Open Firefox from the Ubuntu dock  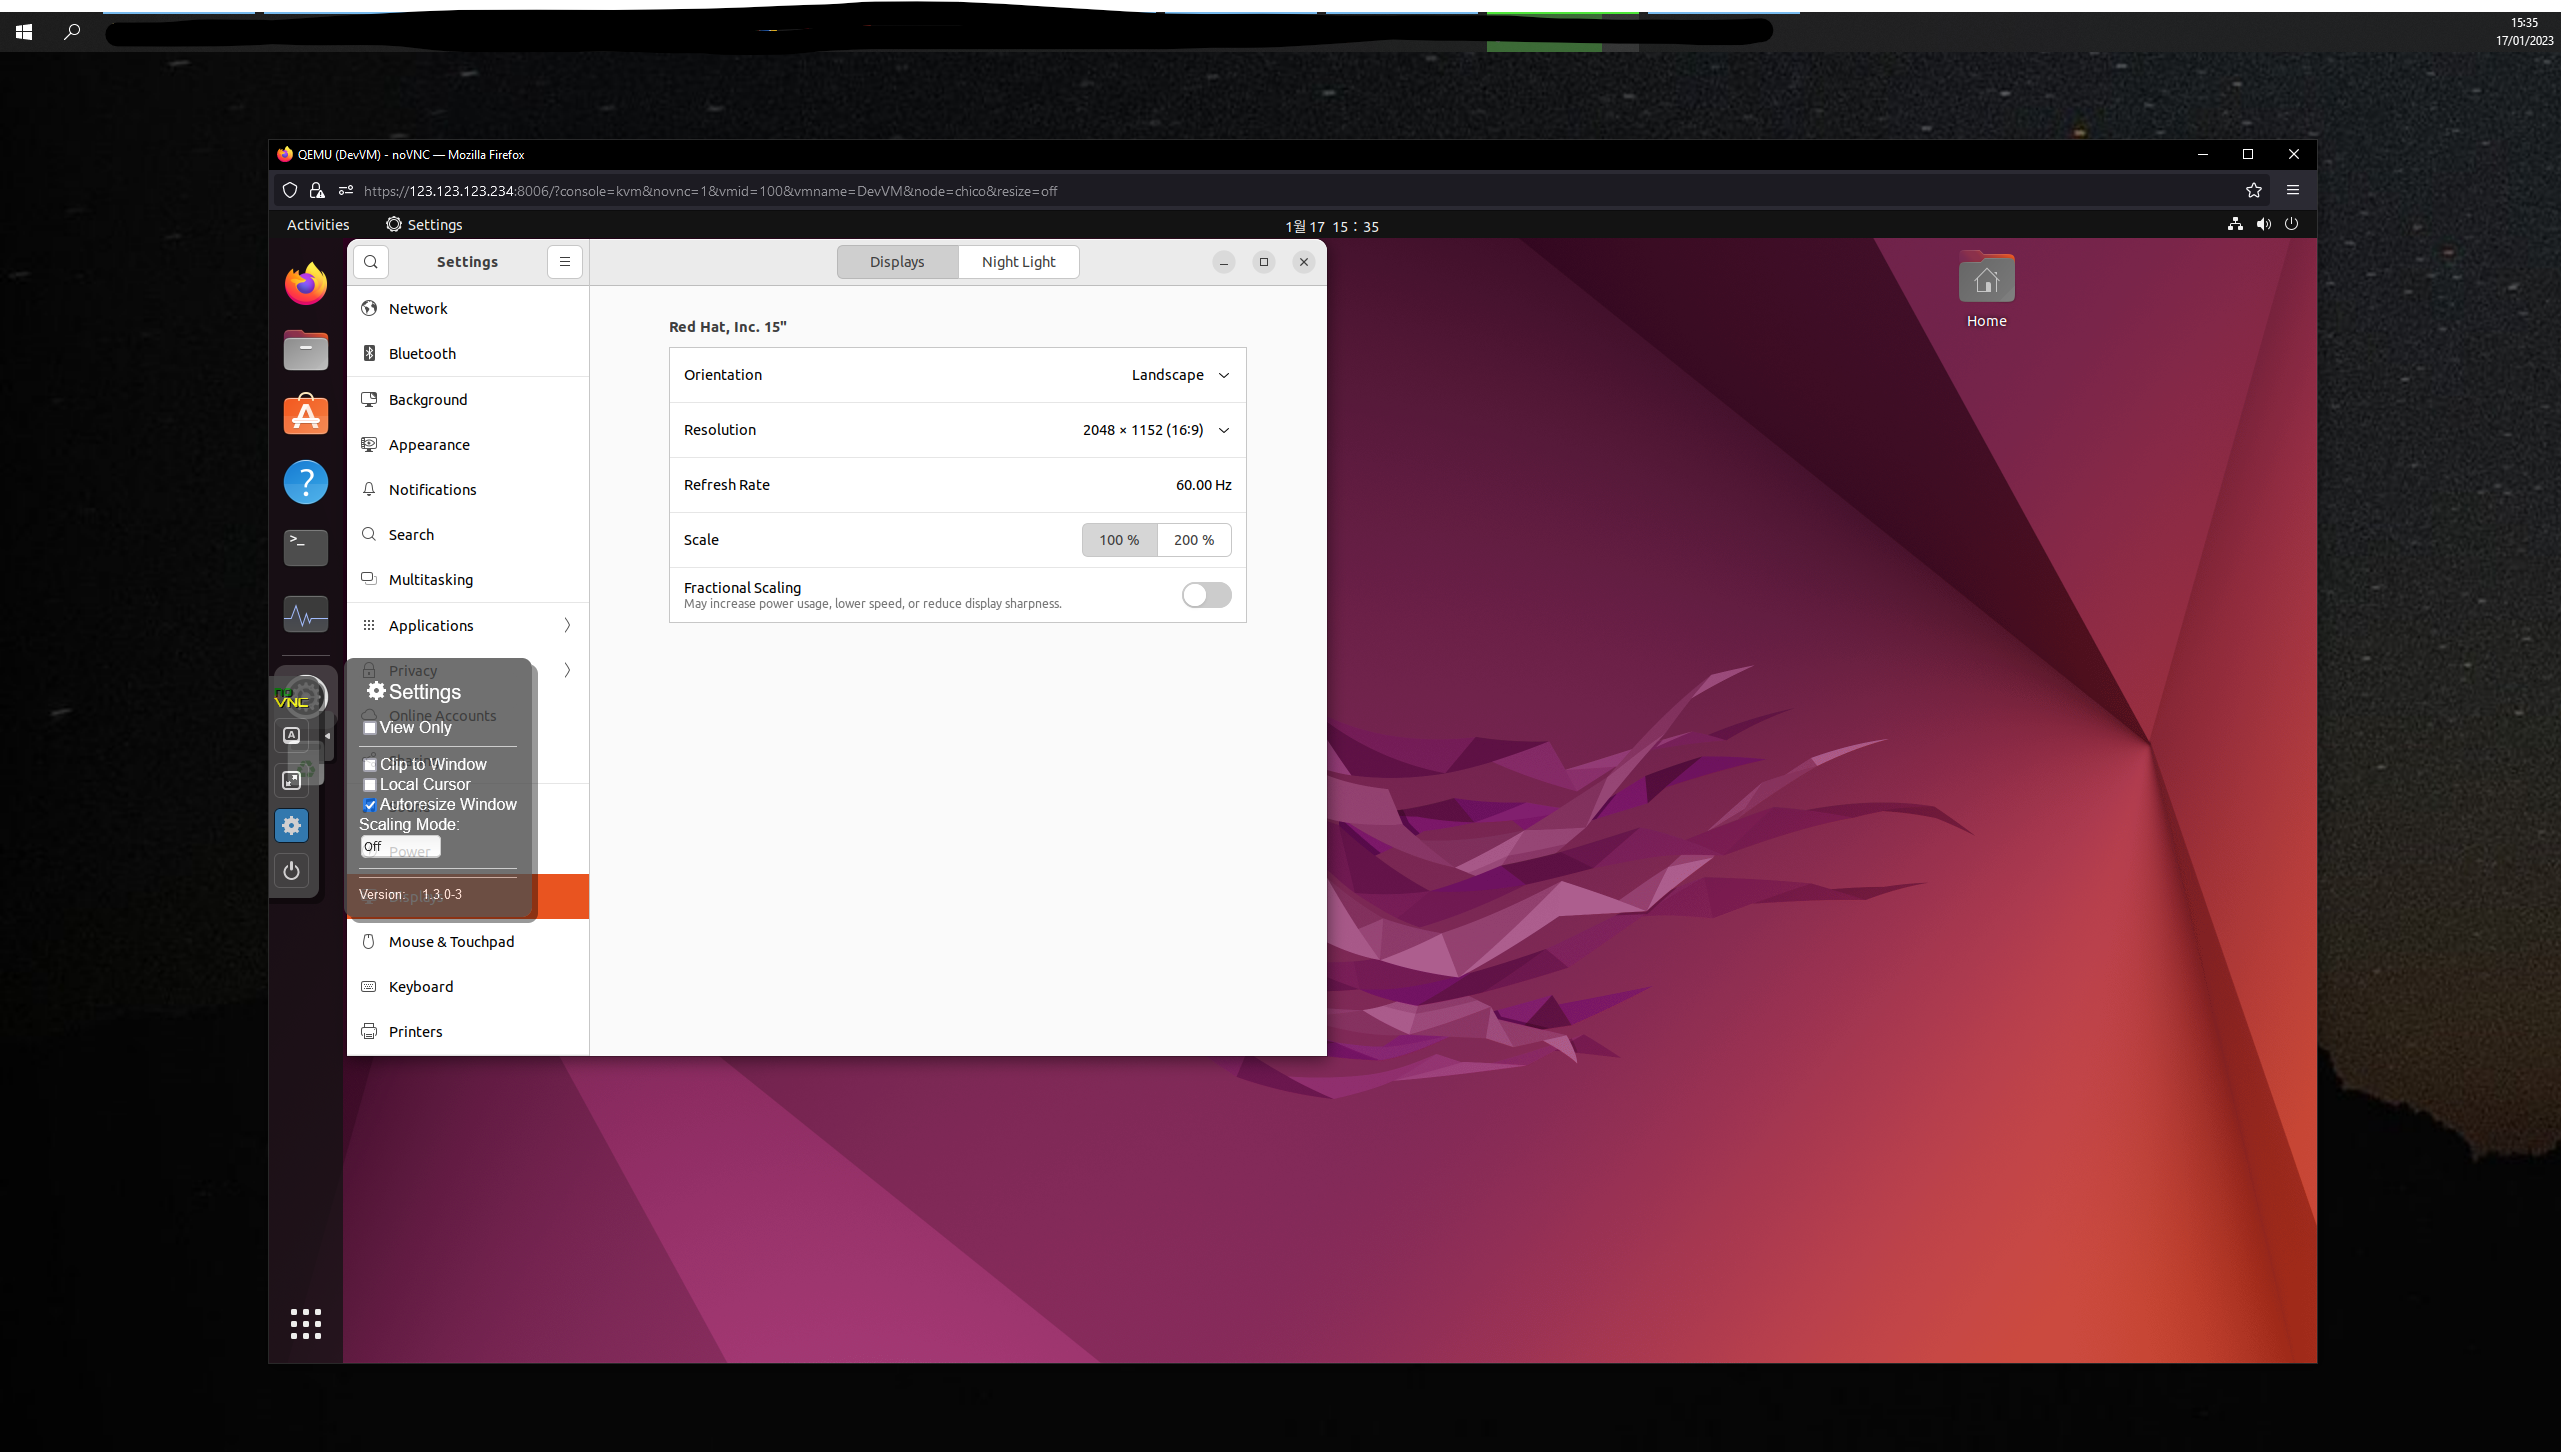click(306, 285)
